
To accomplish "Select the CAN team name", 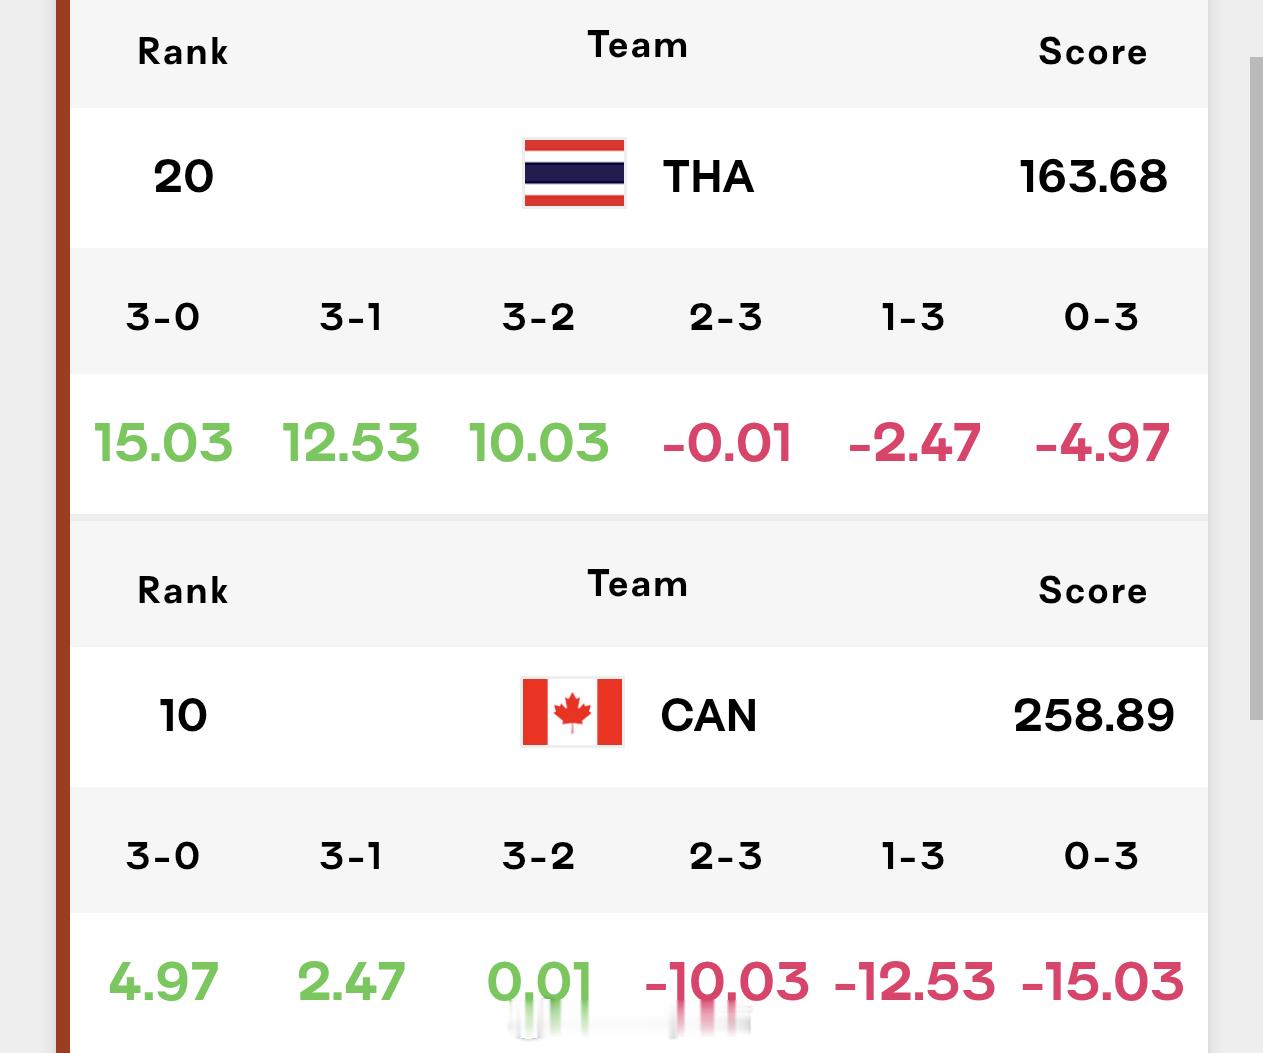I will pos(708,715).
